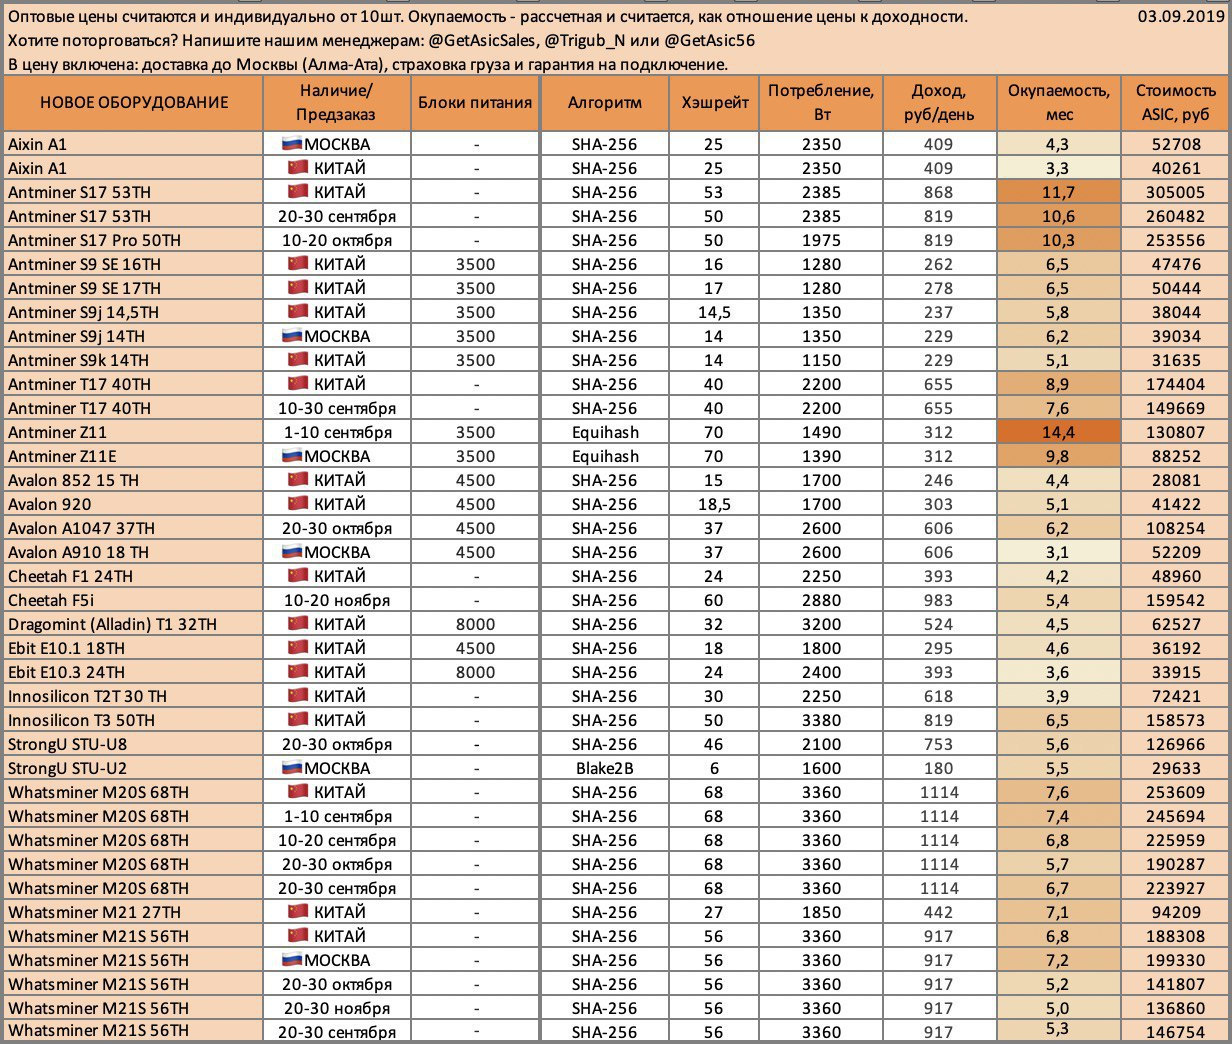Screen dimensions: 1232x1044
Task: Click the China flag in the Antminer S9j 14,5TH row
Action: click(x=297, y=312)
